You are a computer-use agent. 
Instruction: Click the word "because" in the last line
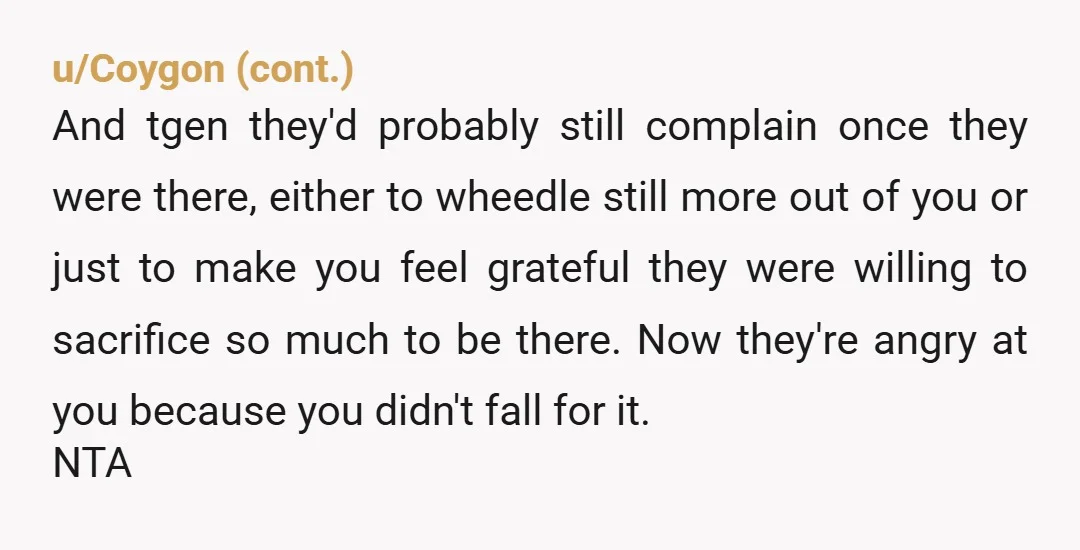coord(207,412)
